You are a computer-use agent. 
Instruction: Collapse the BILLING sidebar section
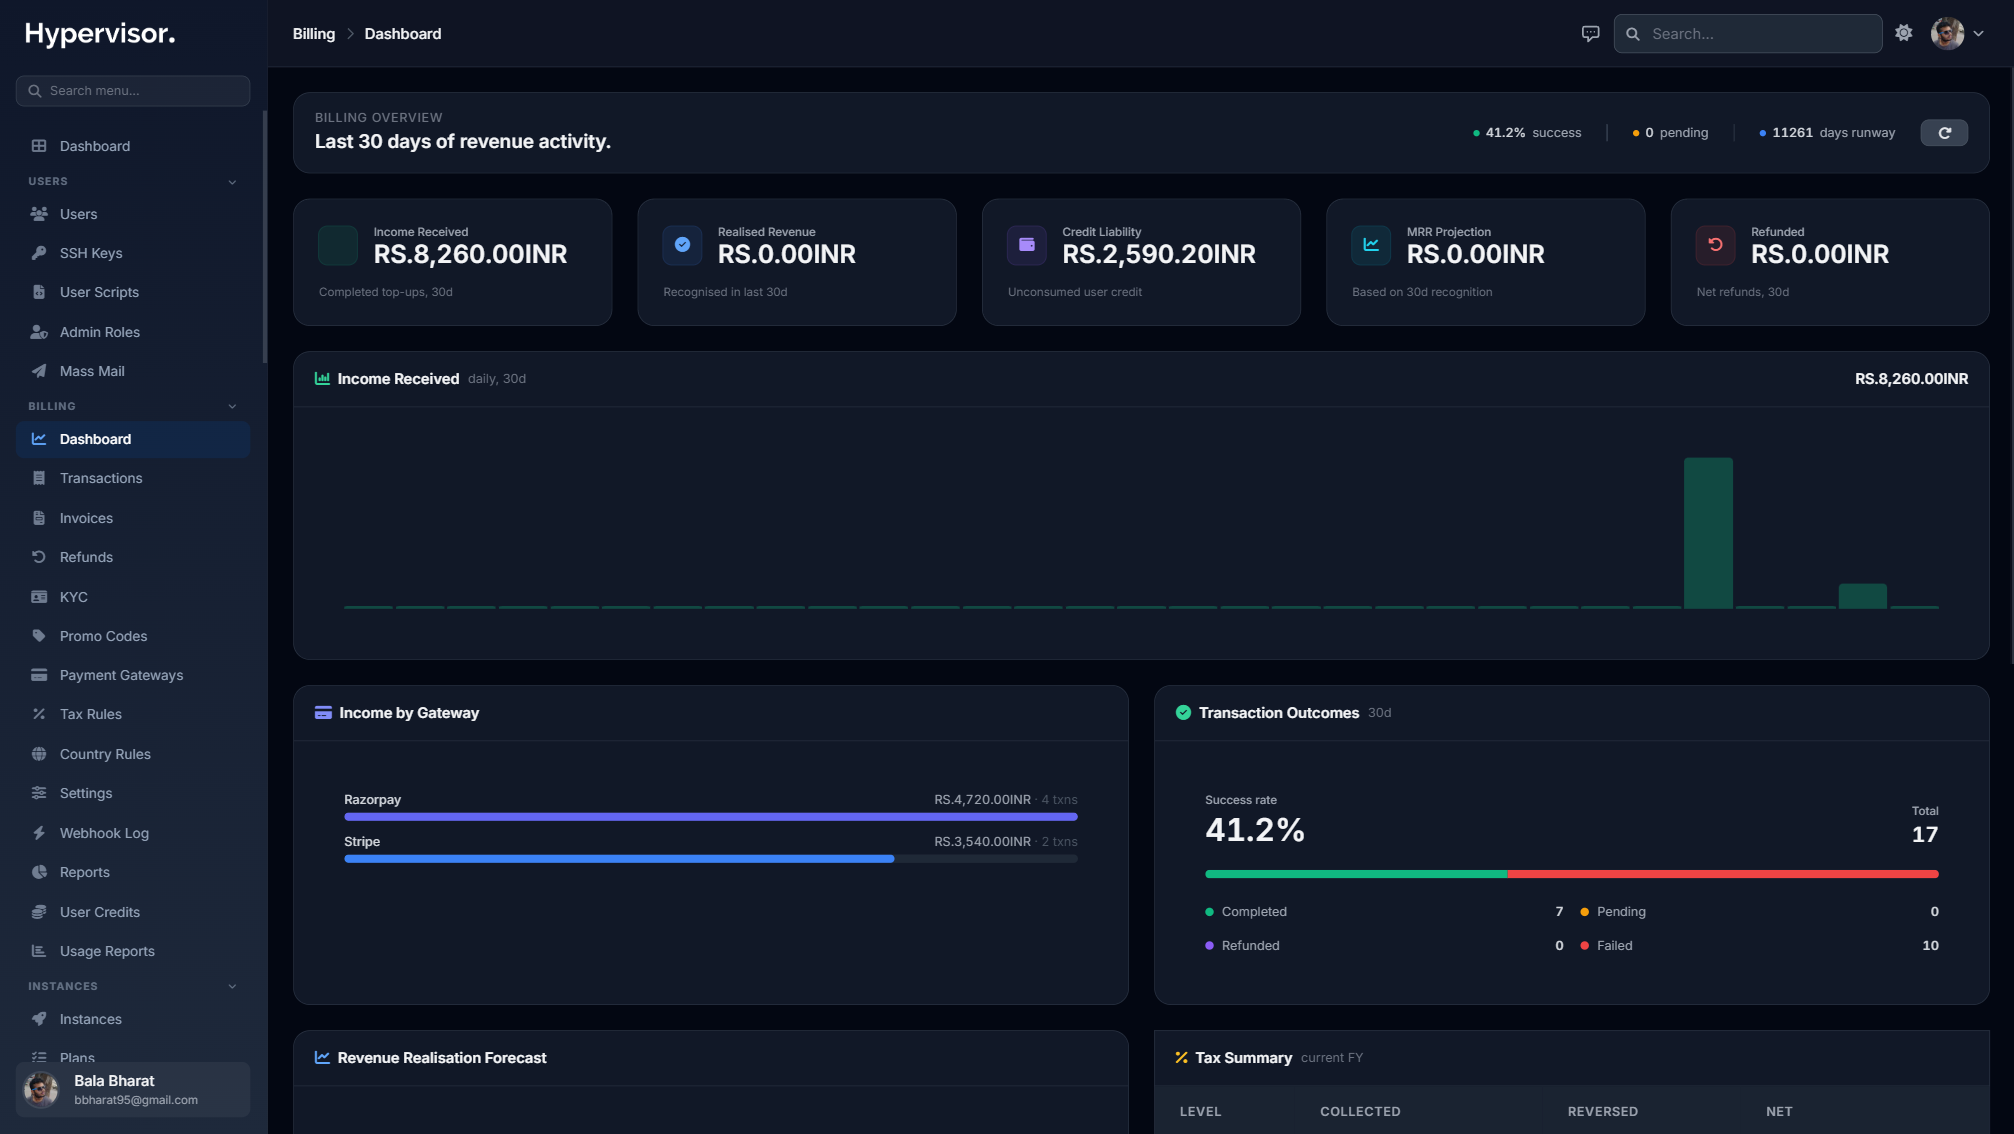[x=232, y=407]
